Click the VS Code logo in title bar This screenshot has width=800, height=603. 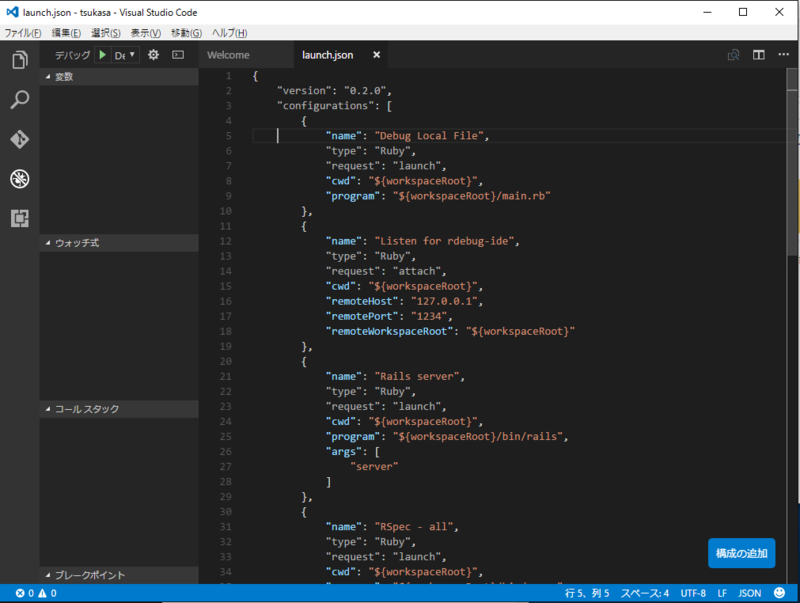tap(12, 12)
